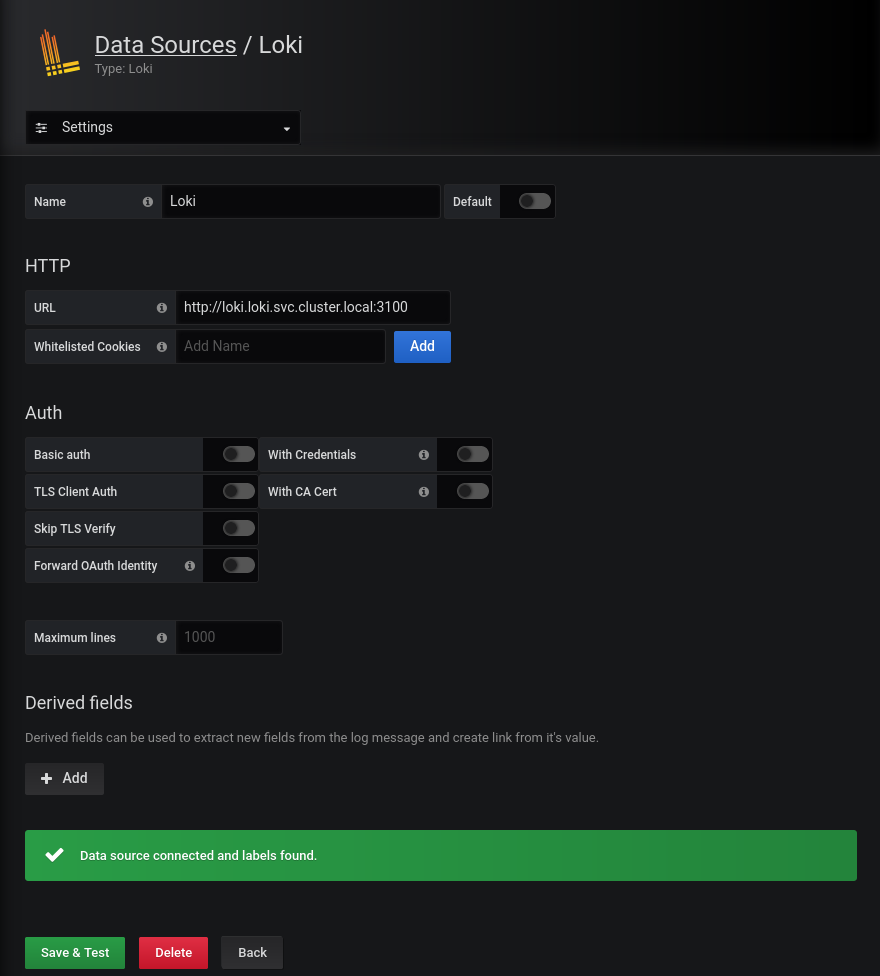Click the Back button
Image resolution: width=880 pixels, height=976 pixels.
click(x=252, y=953)
